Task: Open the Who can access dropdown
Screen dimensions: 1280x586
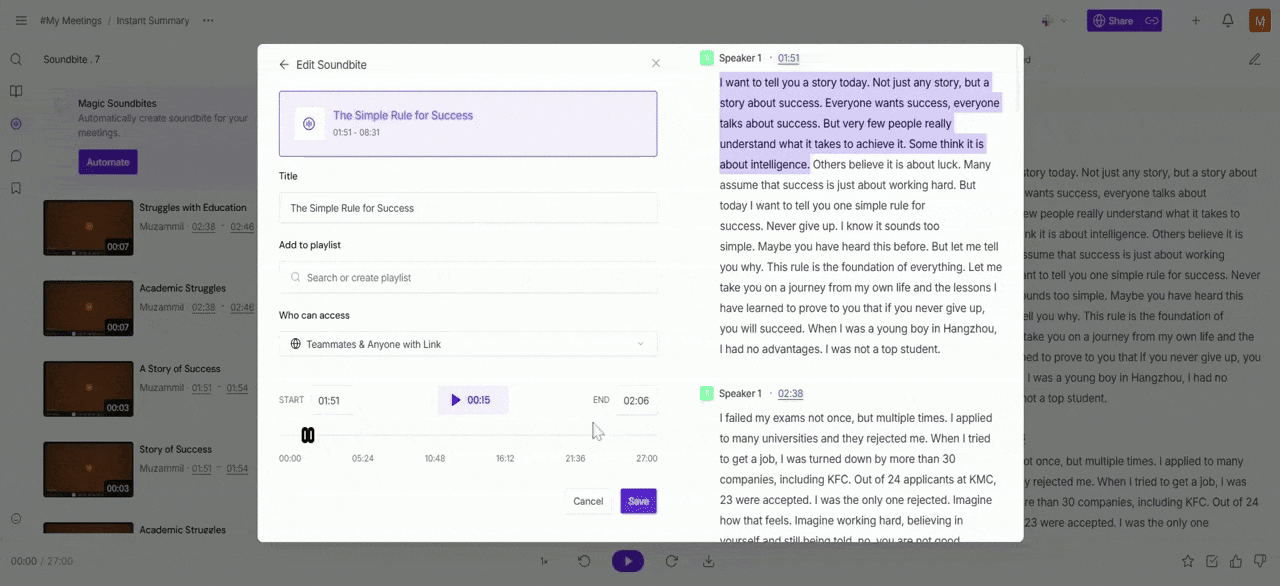Action: point(467,342)
